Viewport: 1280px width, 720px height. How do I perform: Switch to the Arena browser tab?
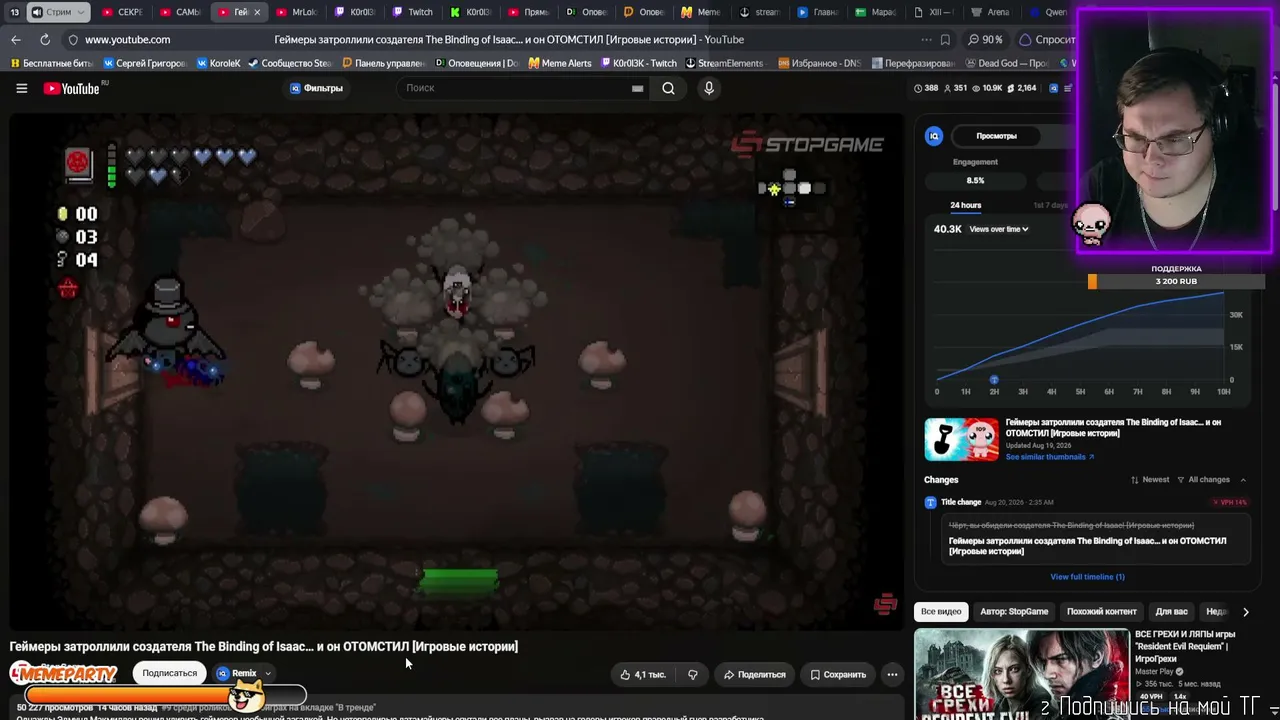(x=990, y=12)
